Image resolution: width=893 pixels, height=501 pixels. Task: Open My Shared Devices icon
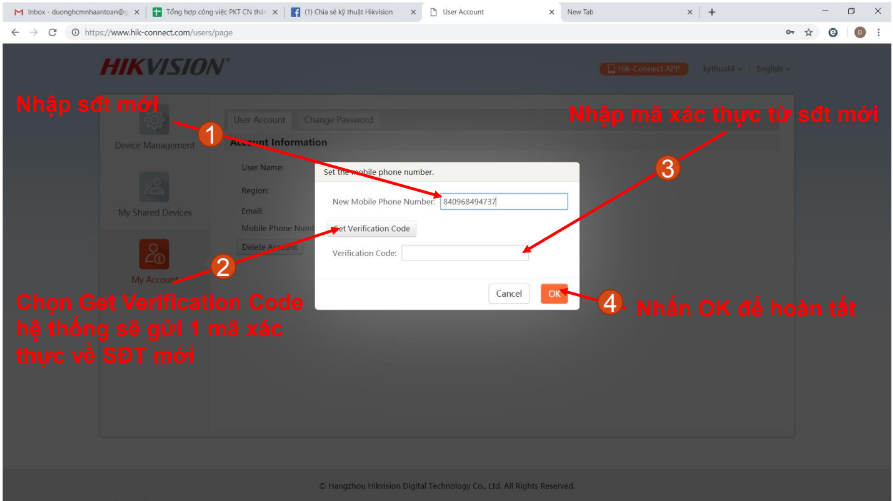tap(154, 188)
